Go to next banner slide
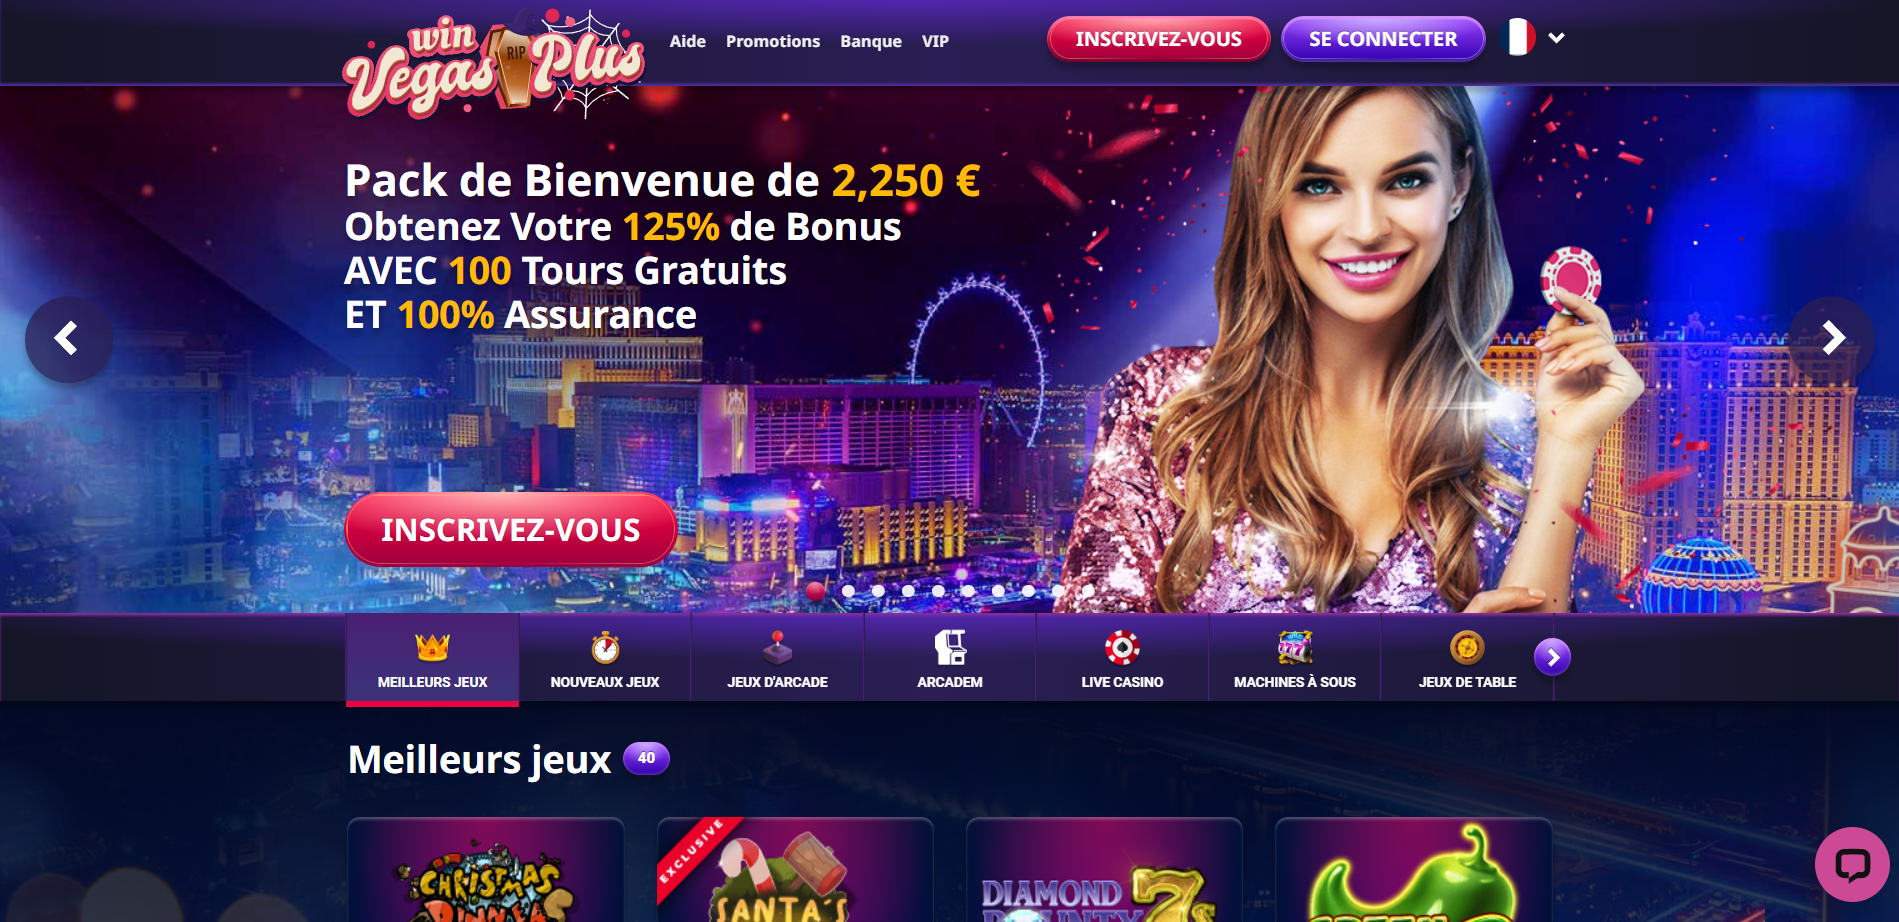The image size is (1899, 922). 1832,339
